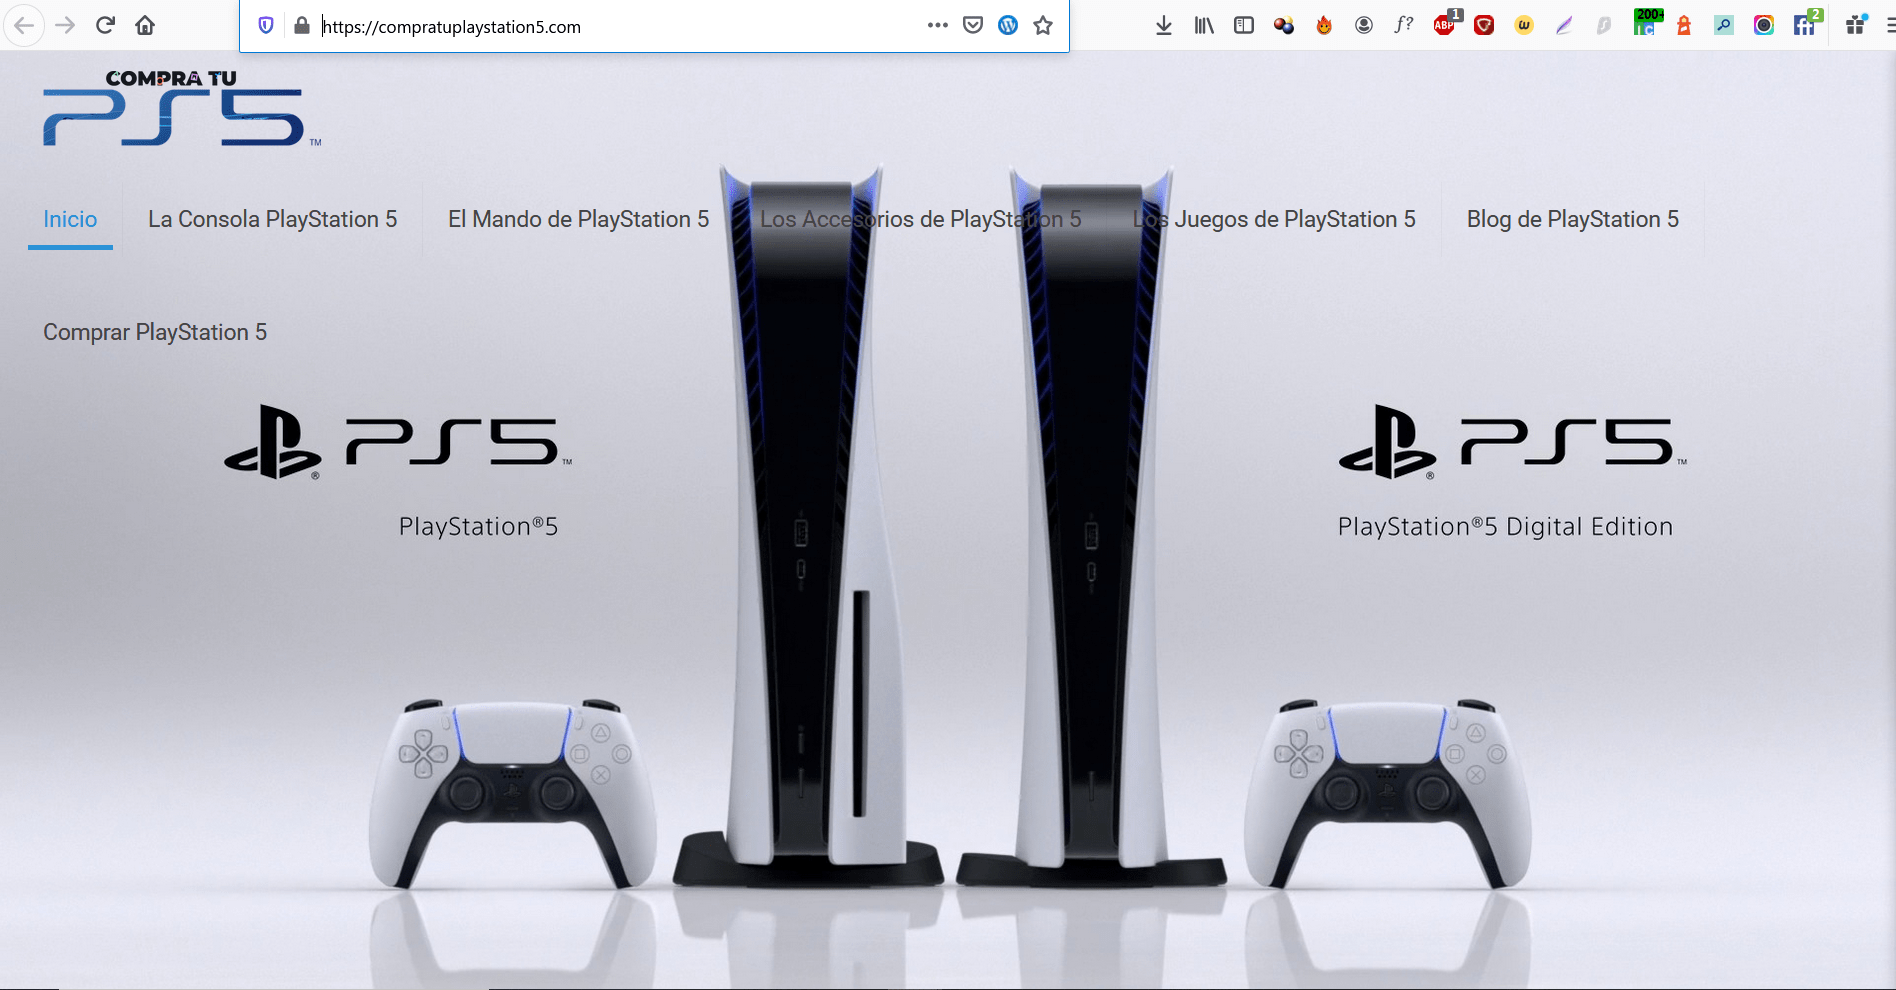Click the flame face extension icon
This screenshot has height=990, width=1896.
pyautogui.click(x=1324, y=25)
